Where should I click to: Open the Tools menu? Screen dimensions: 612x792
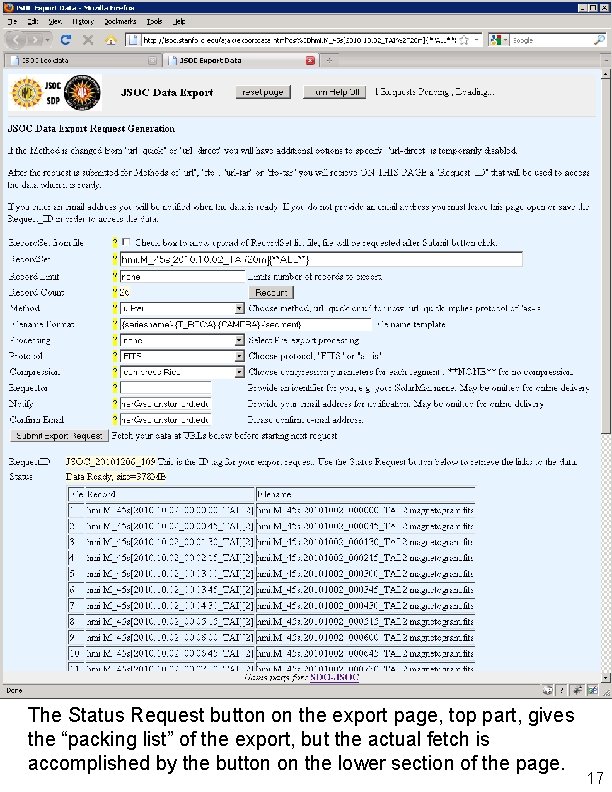pos(155,21)
